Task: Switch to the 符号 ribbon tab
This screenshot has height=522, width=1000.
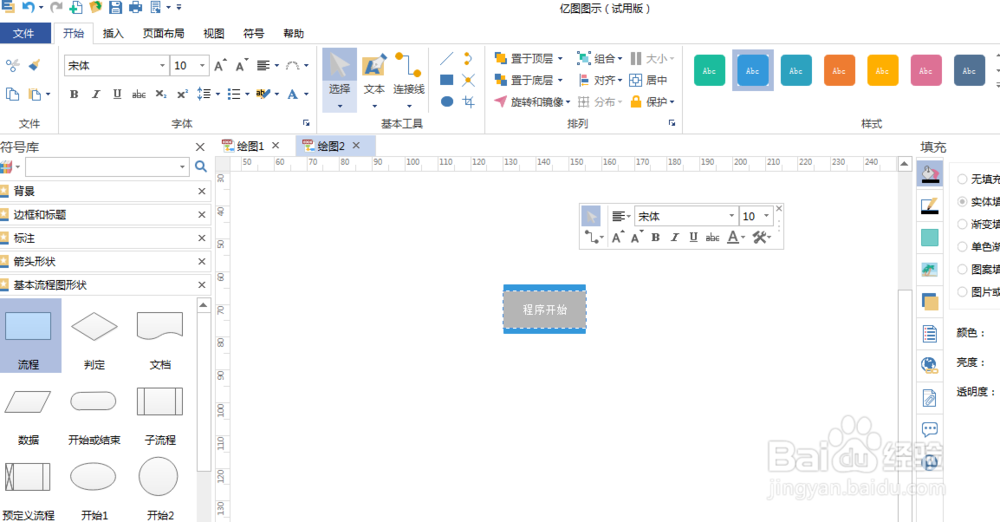Action: pos(254,33)
